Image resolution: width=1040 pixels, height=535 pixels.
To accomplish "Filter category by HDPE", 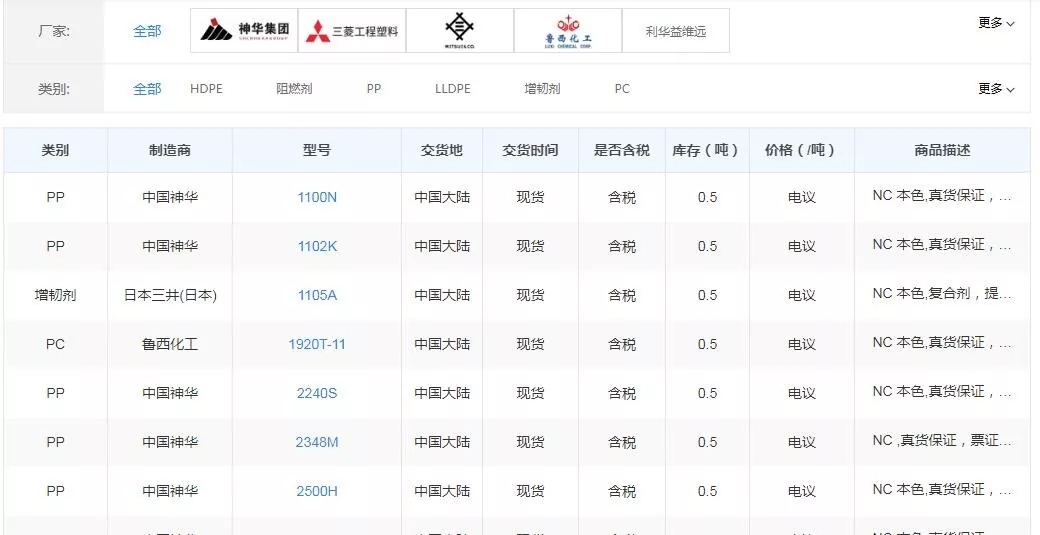I will [206, 89].
